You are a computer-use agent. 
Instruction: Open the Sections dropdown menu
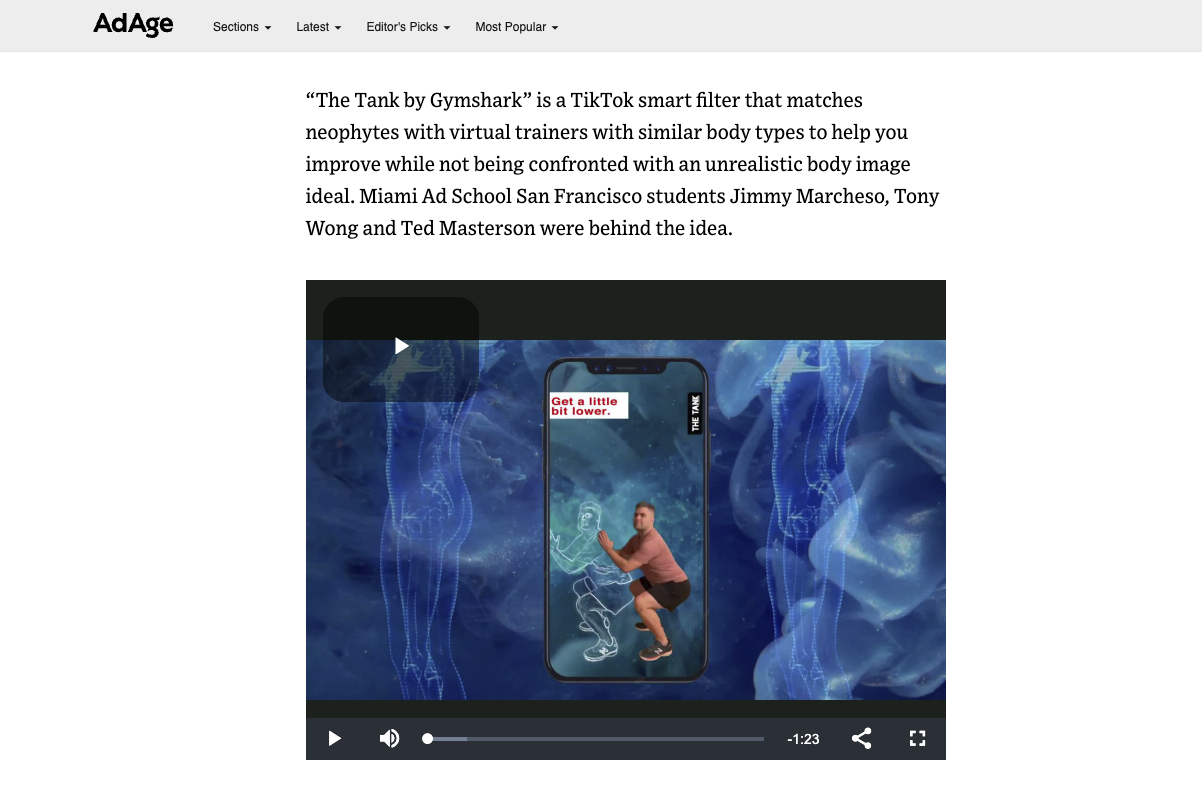(242, 27)
